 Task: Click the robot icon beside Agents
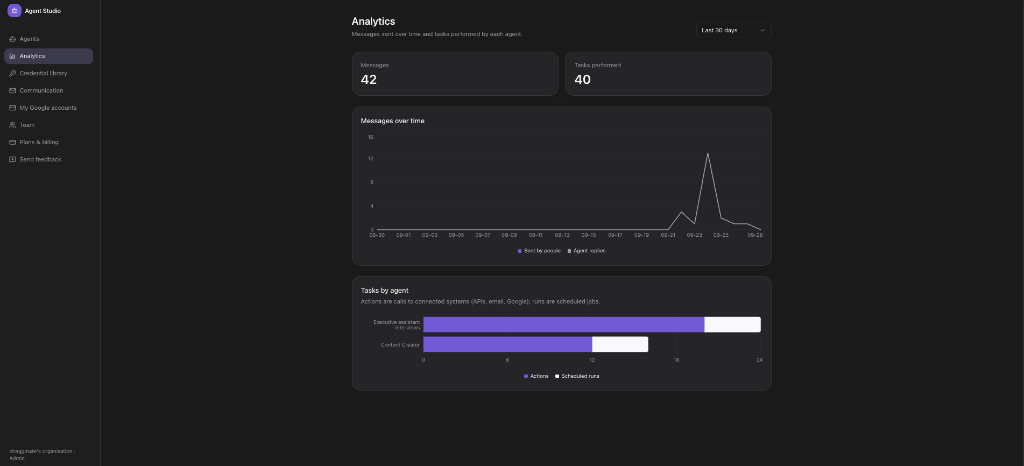click(x=12, y=39)
